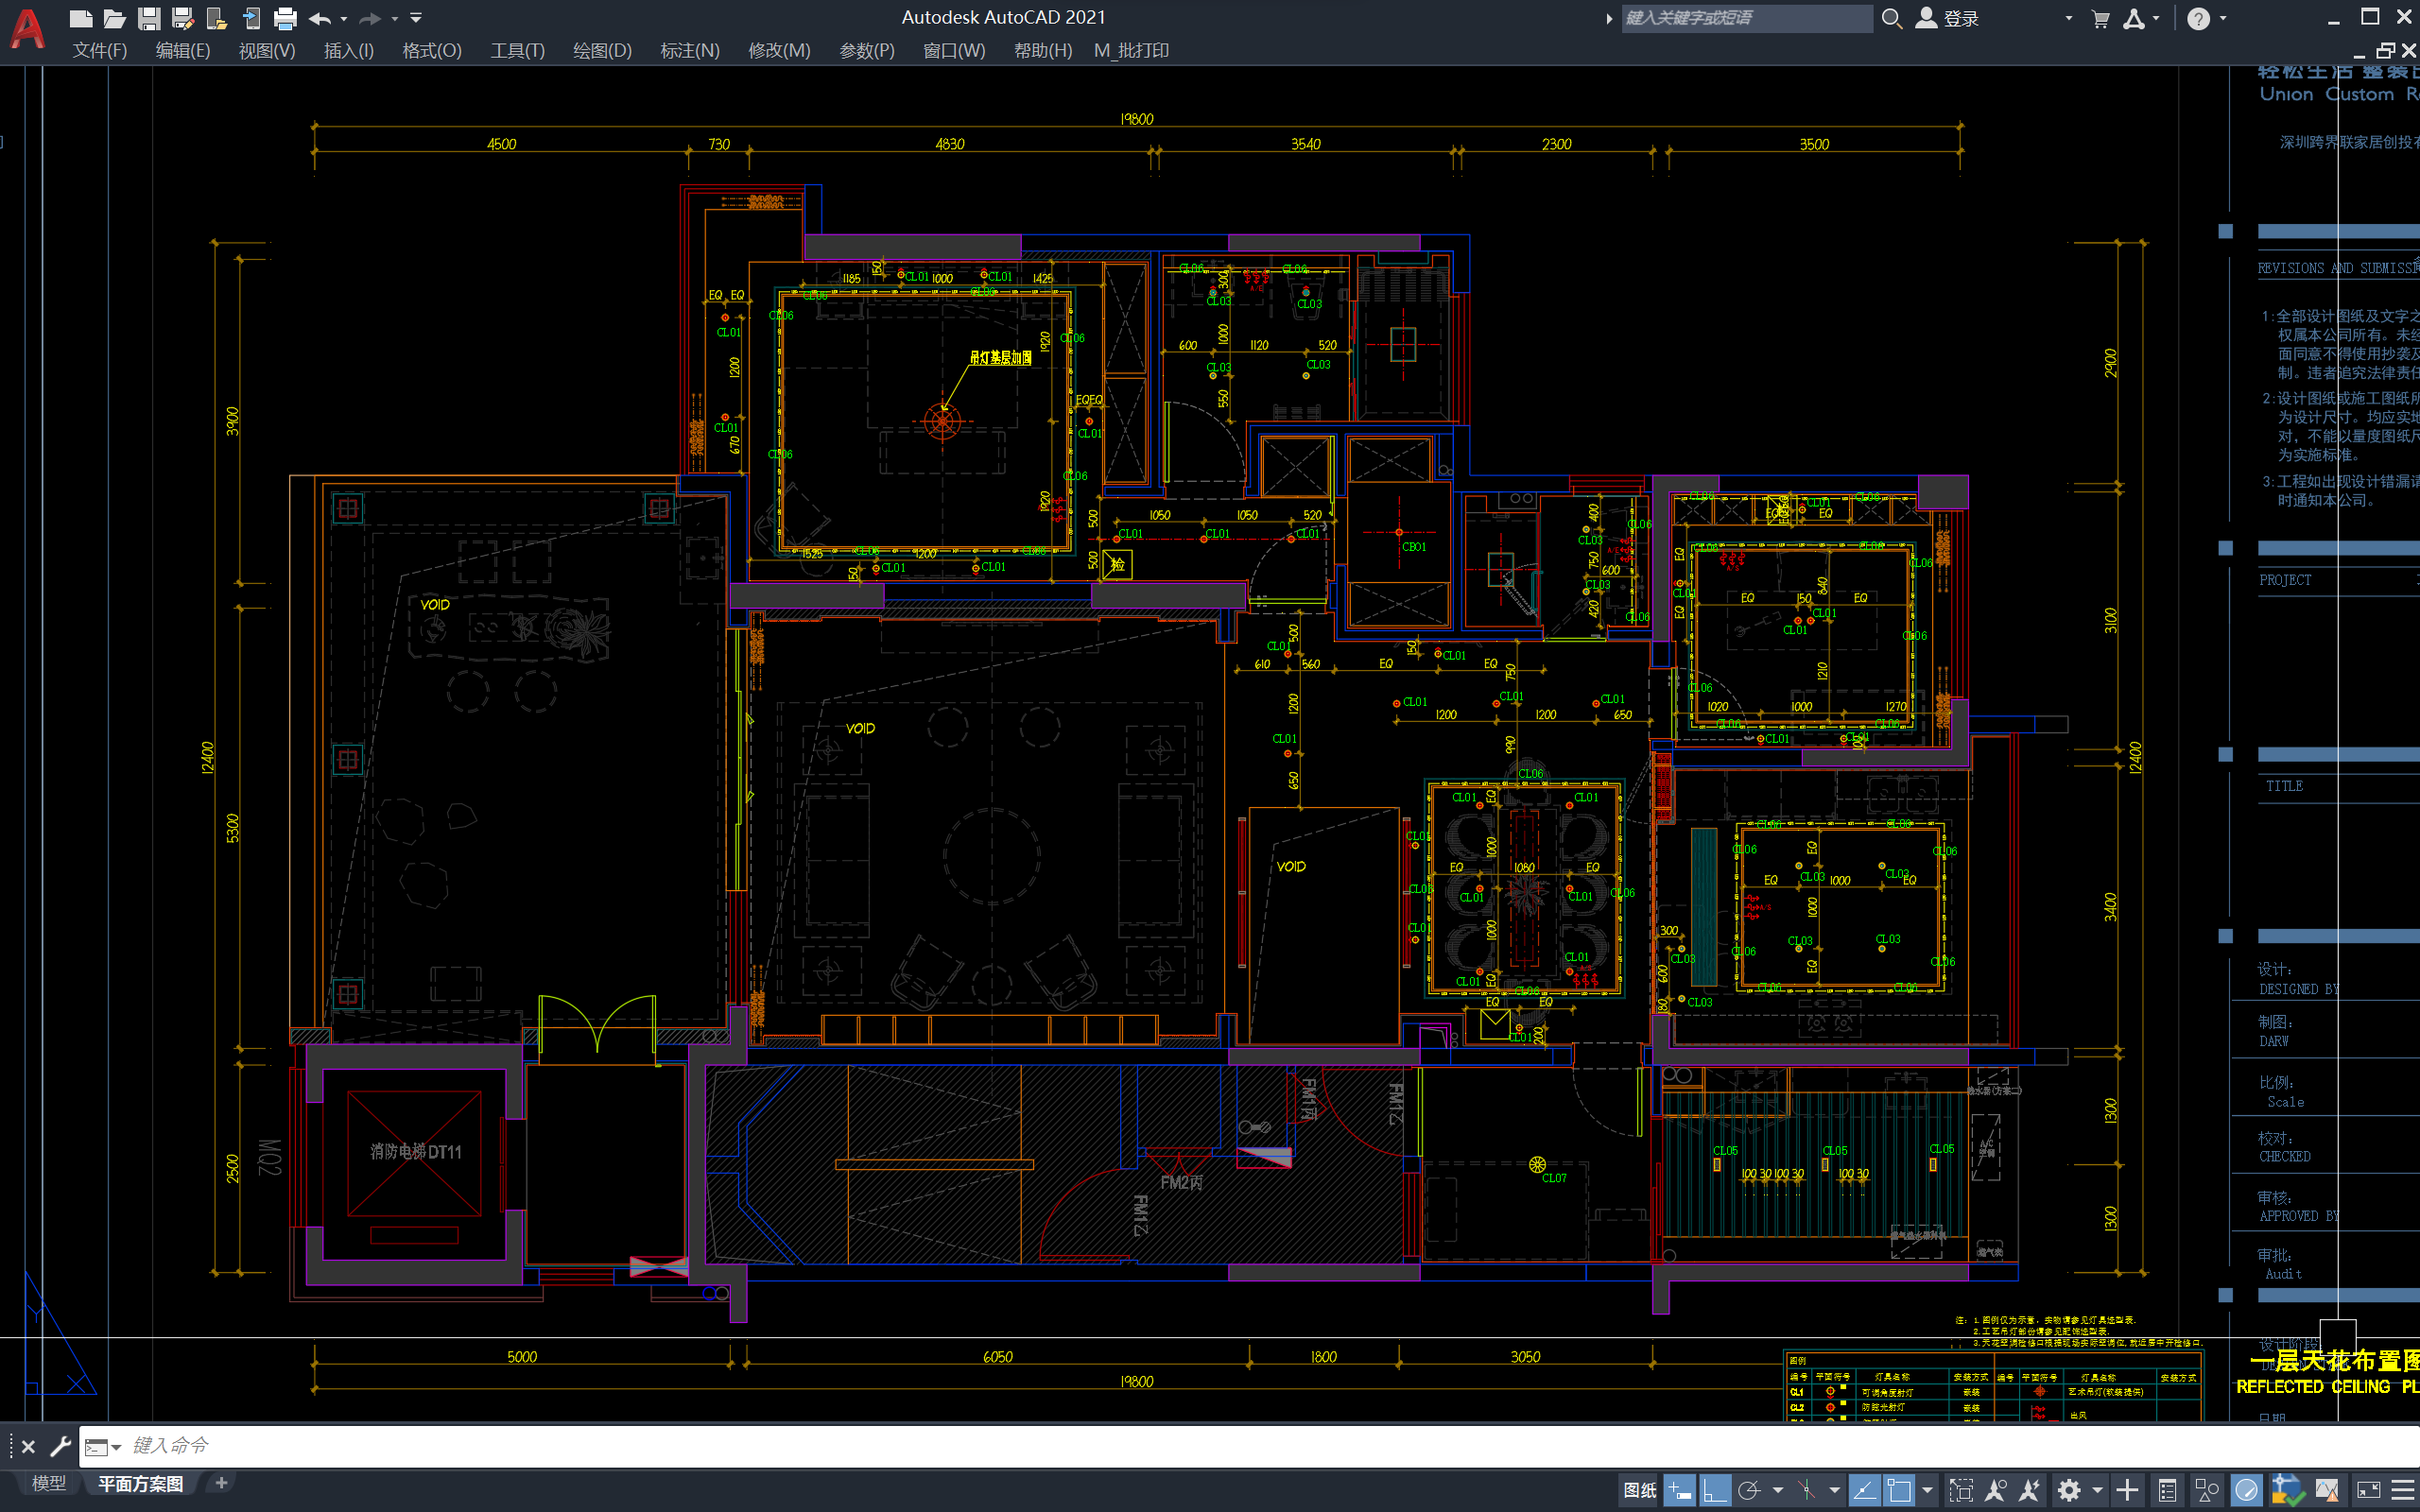Screen dimensions: 2420x1512
Task: Toggle object snap tracking in status bar
Action: [1863, 1490]
